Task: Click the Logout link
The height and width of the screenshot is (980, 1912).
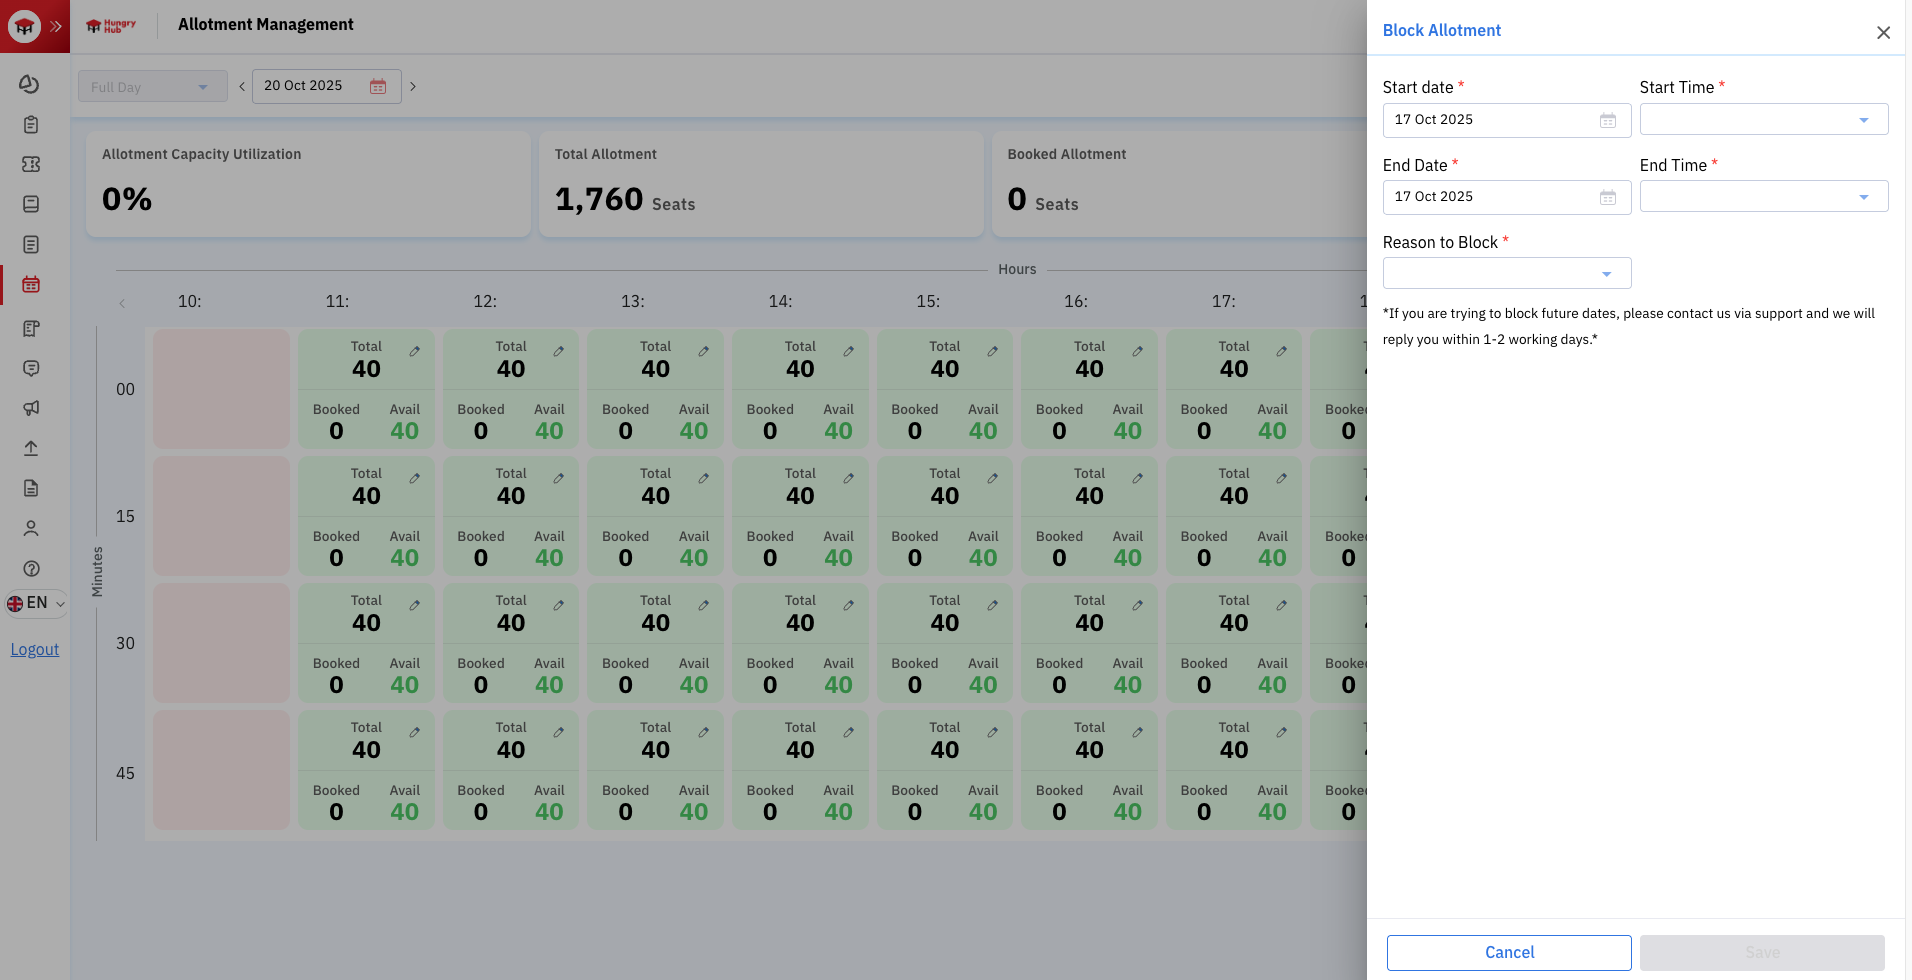Action: (34, 649)
